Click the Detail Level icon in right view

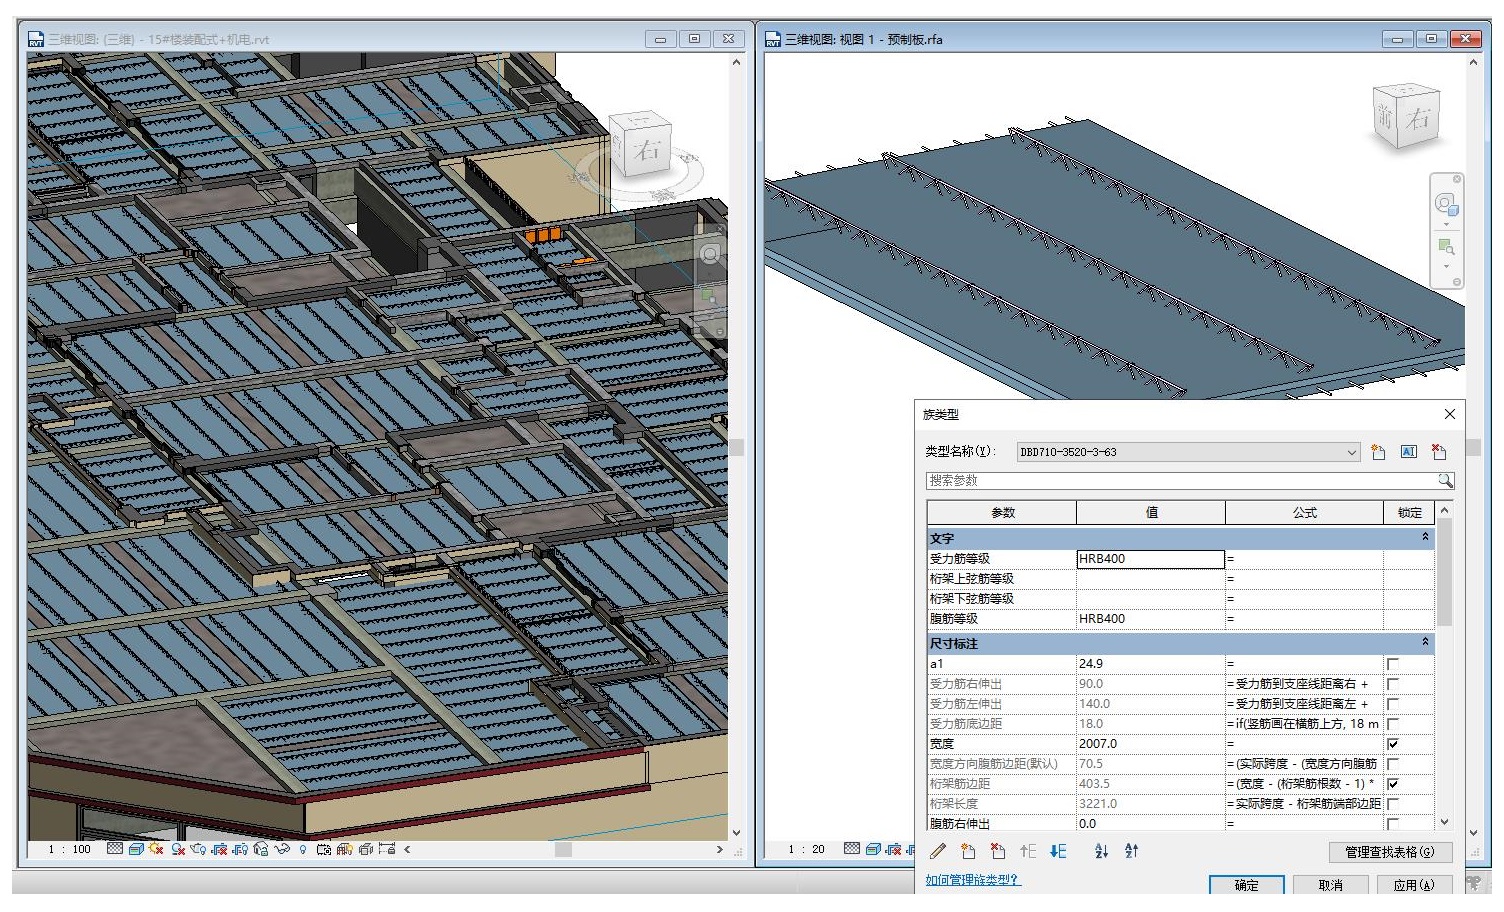coord(852,849)
